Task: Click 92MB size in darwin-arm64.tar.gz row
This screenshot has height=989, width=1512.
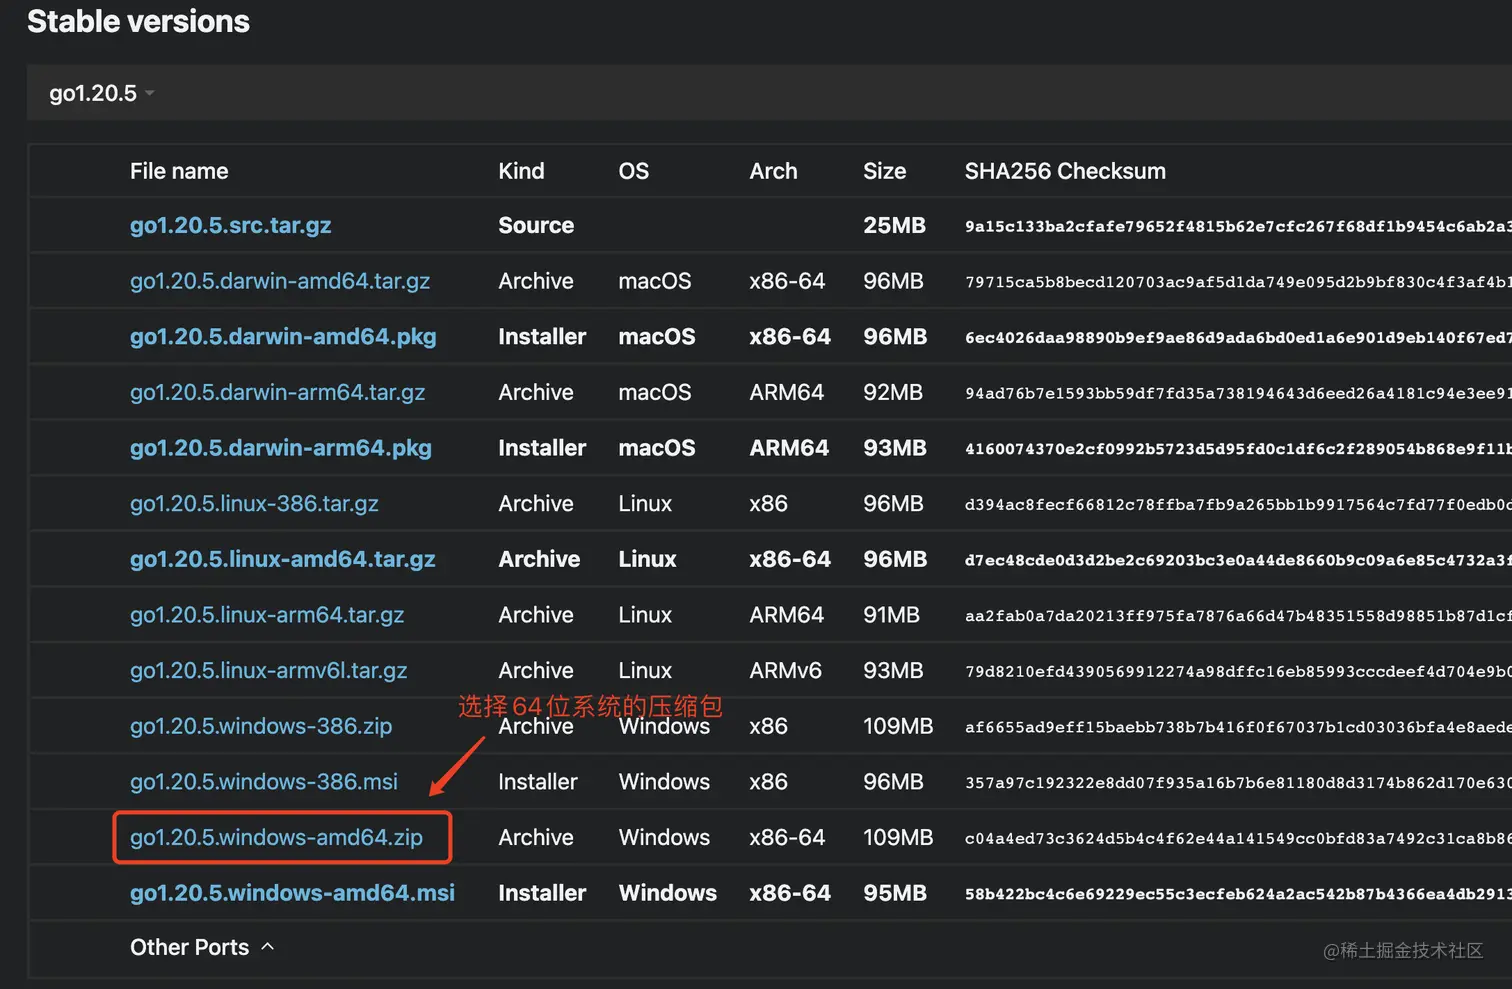Action: (893, 392)
